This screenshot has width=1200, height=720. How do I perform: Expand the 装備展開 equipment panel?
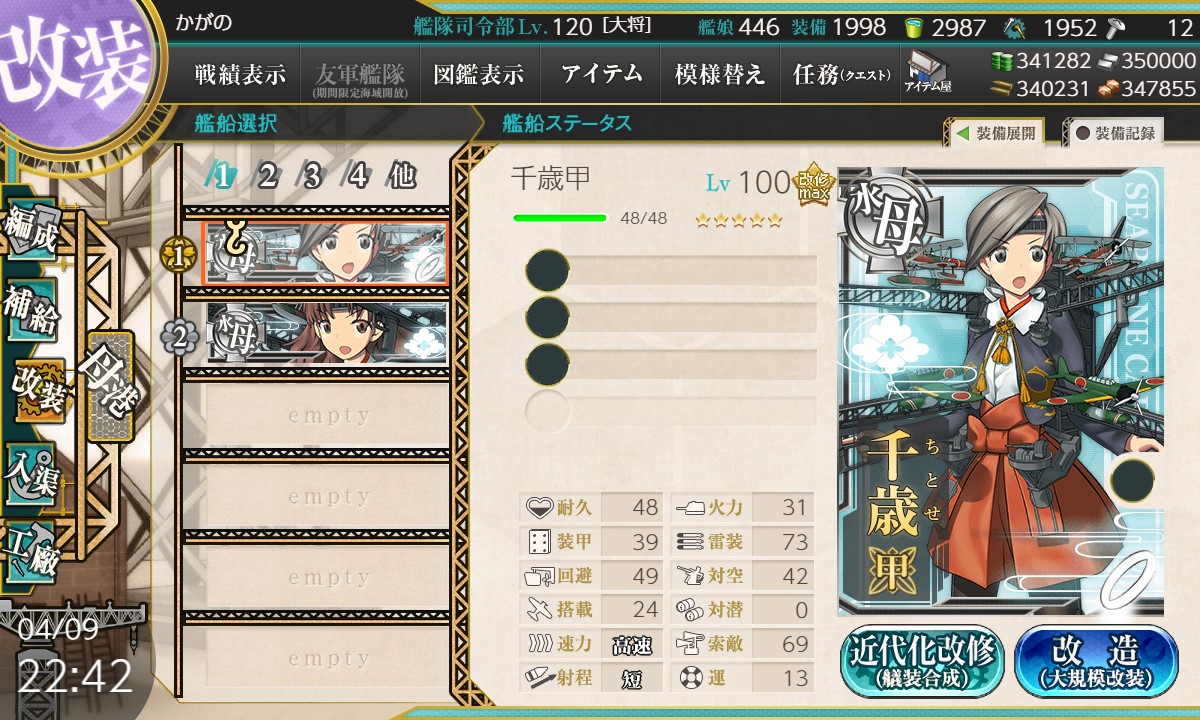(x=995, y=133)
